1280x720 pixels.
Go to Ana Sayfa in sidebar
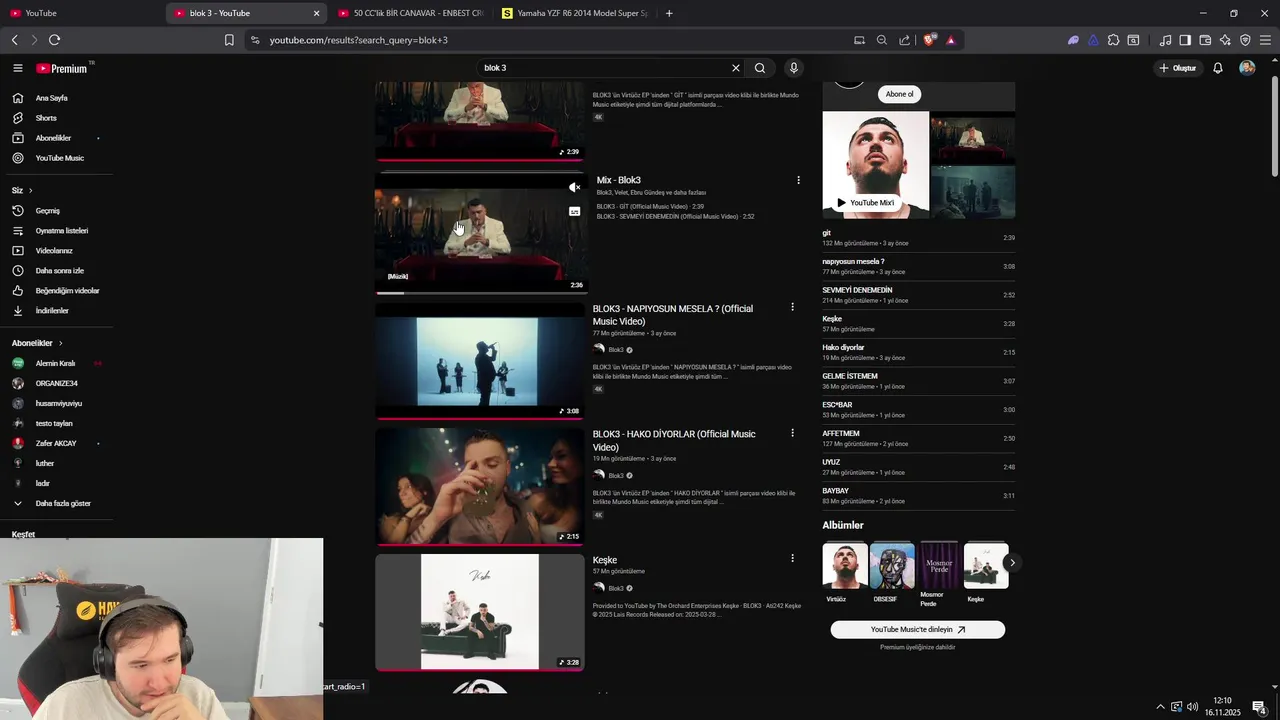click(51, 98)
